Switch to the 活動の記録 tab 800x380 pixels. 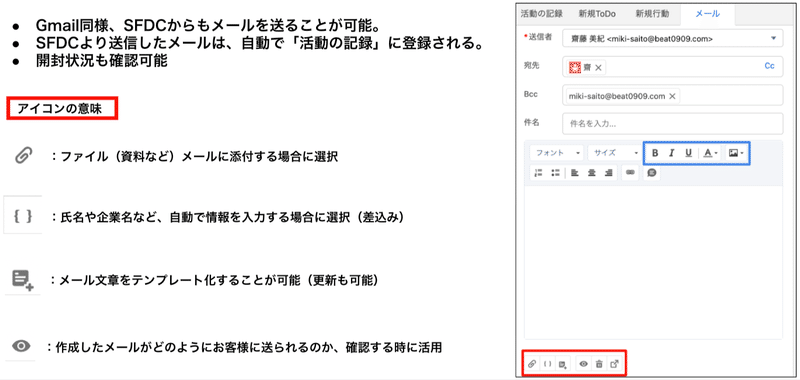541,14
